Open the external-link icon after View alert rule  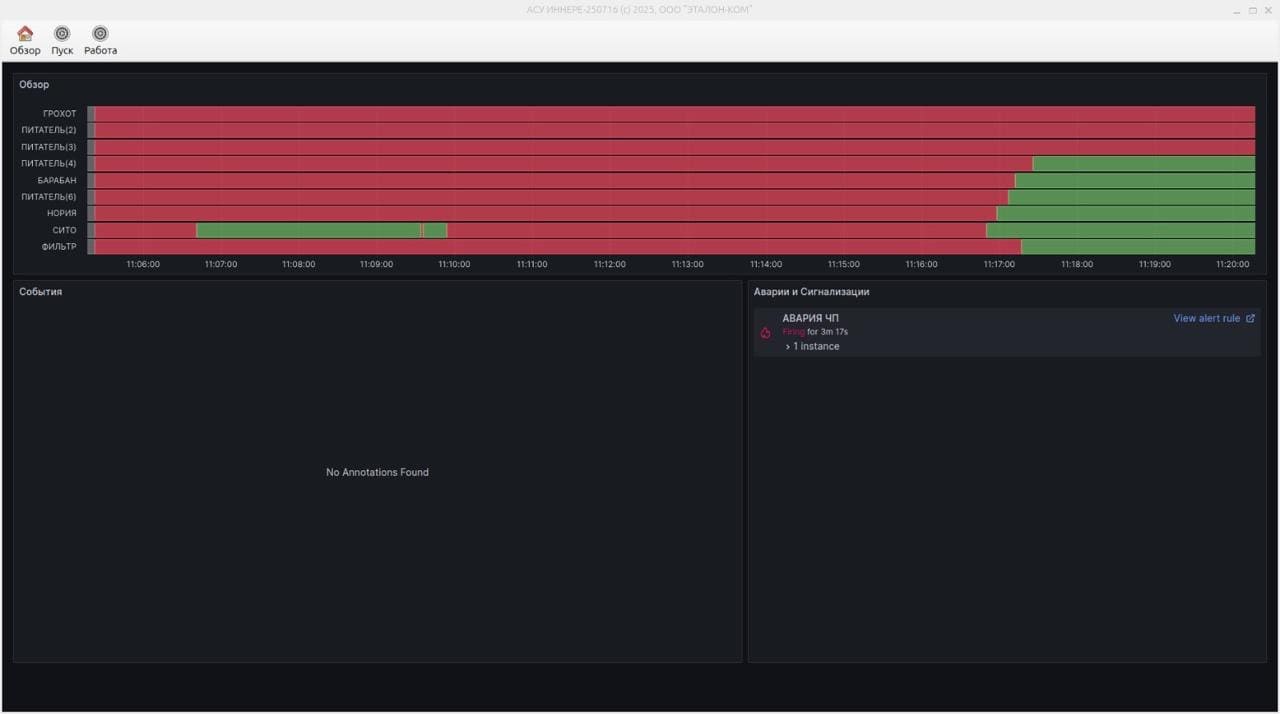(1250, 318)
